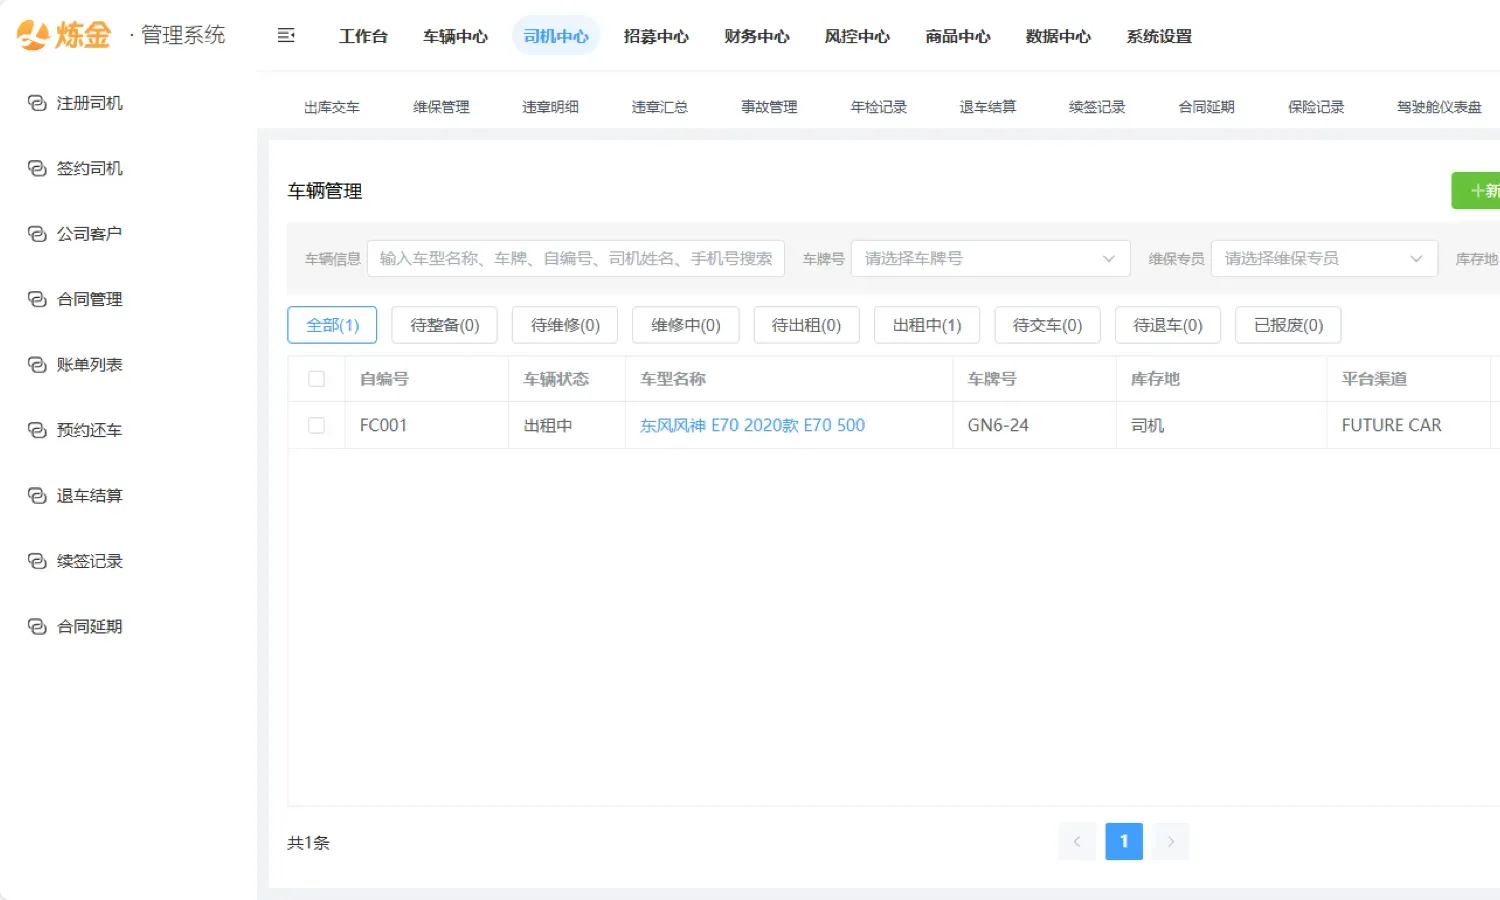Click the 车辆信息 search input field
Image resolution: width=1500 pixels, height=900 pixels.
(575, 258)
